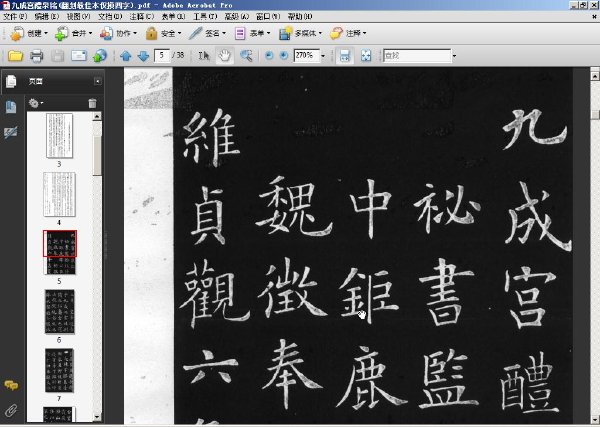The width and height of the screenshot is (600, 427).
Task: Click thumbnail panel scroll down arrow
Action: click(x=97, y=417)
